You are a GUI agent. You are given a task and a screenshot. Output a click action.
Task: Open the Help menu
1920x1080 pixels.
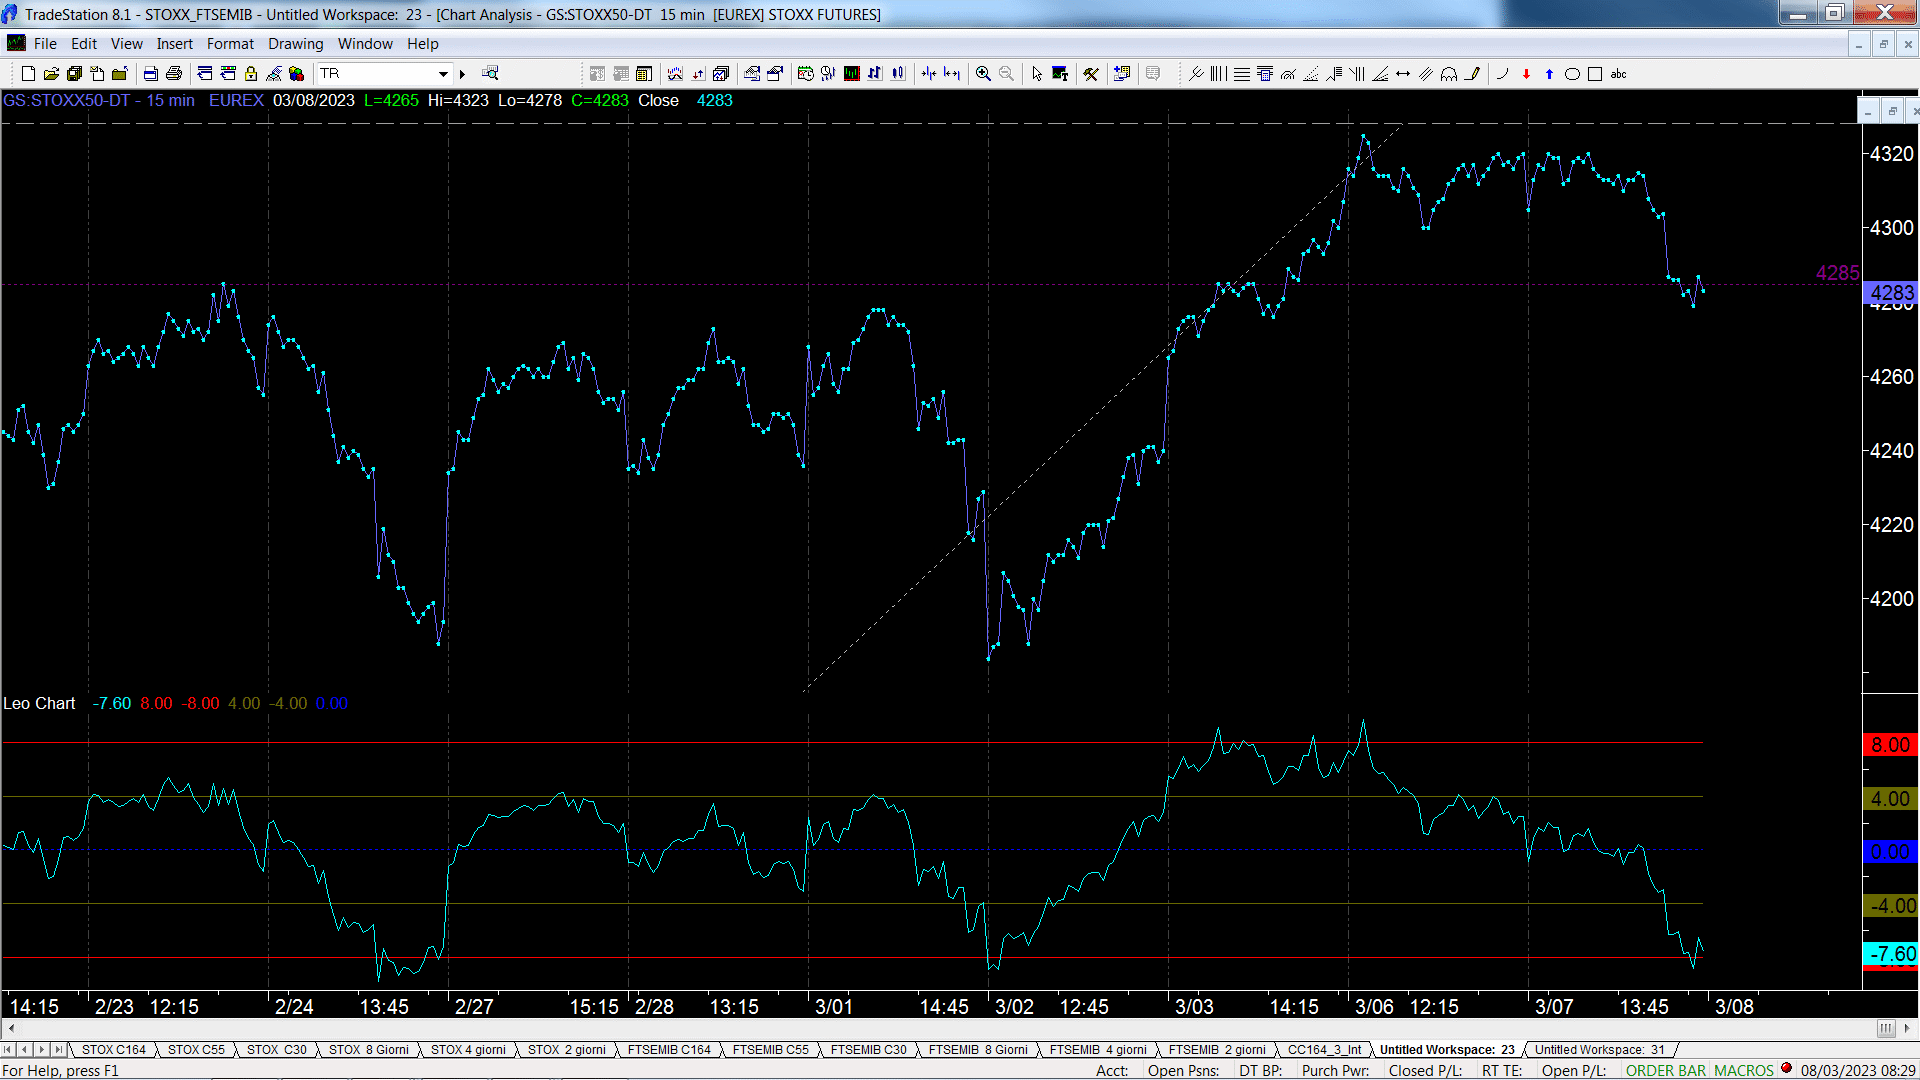coord(422,44)
